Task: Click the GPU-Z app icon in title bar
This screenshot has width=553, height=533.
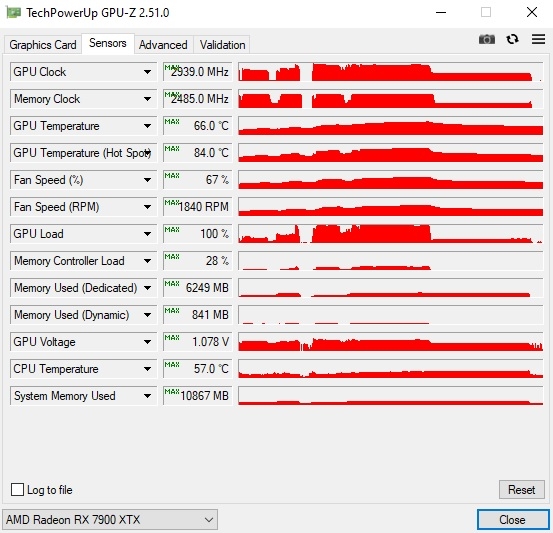Action: click(13, 13)
